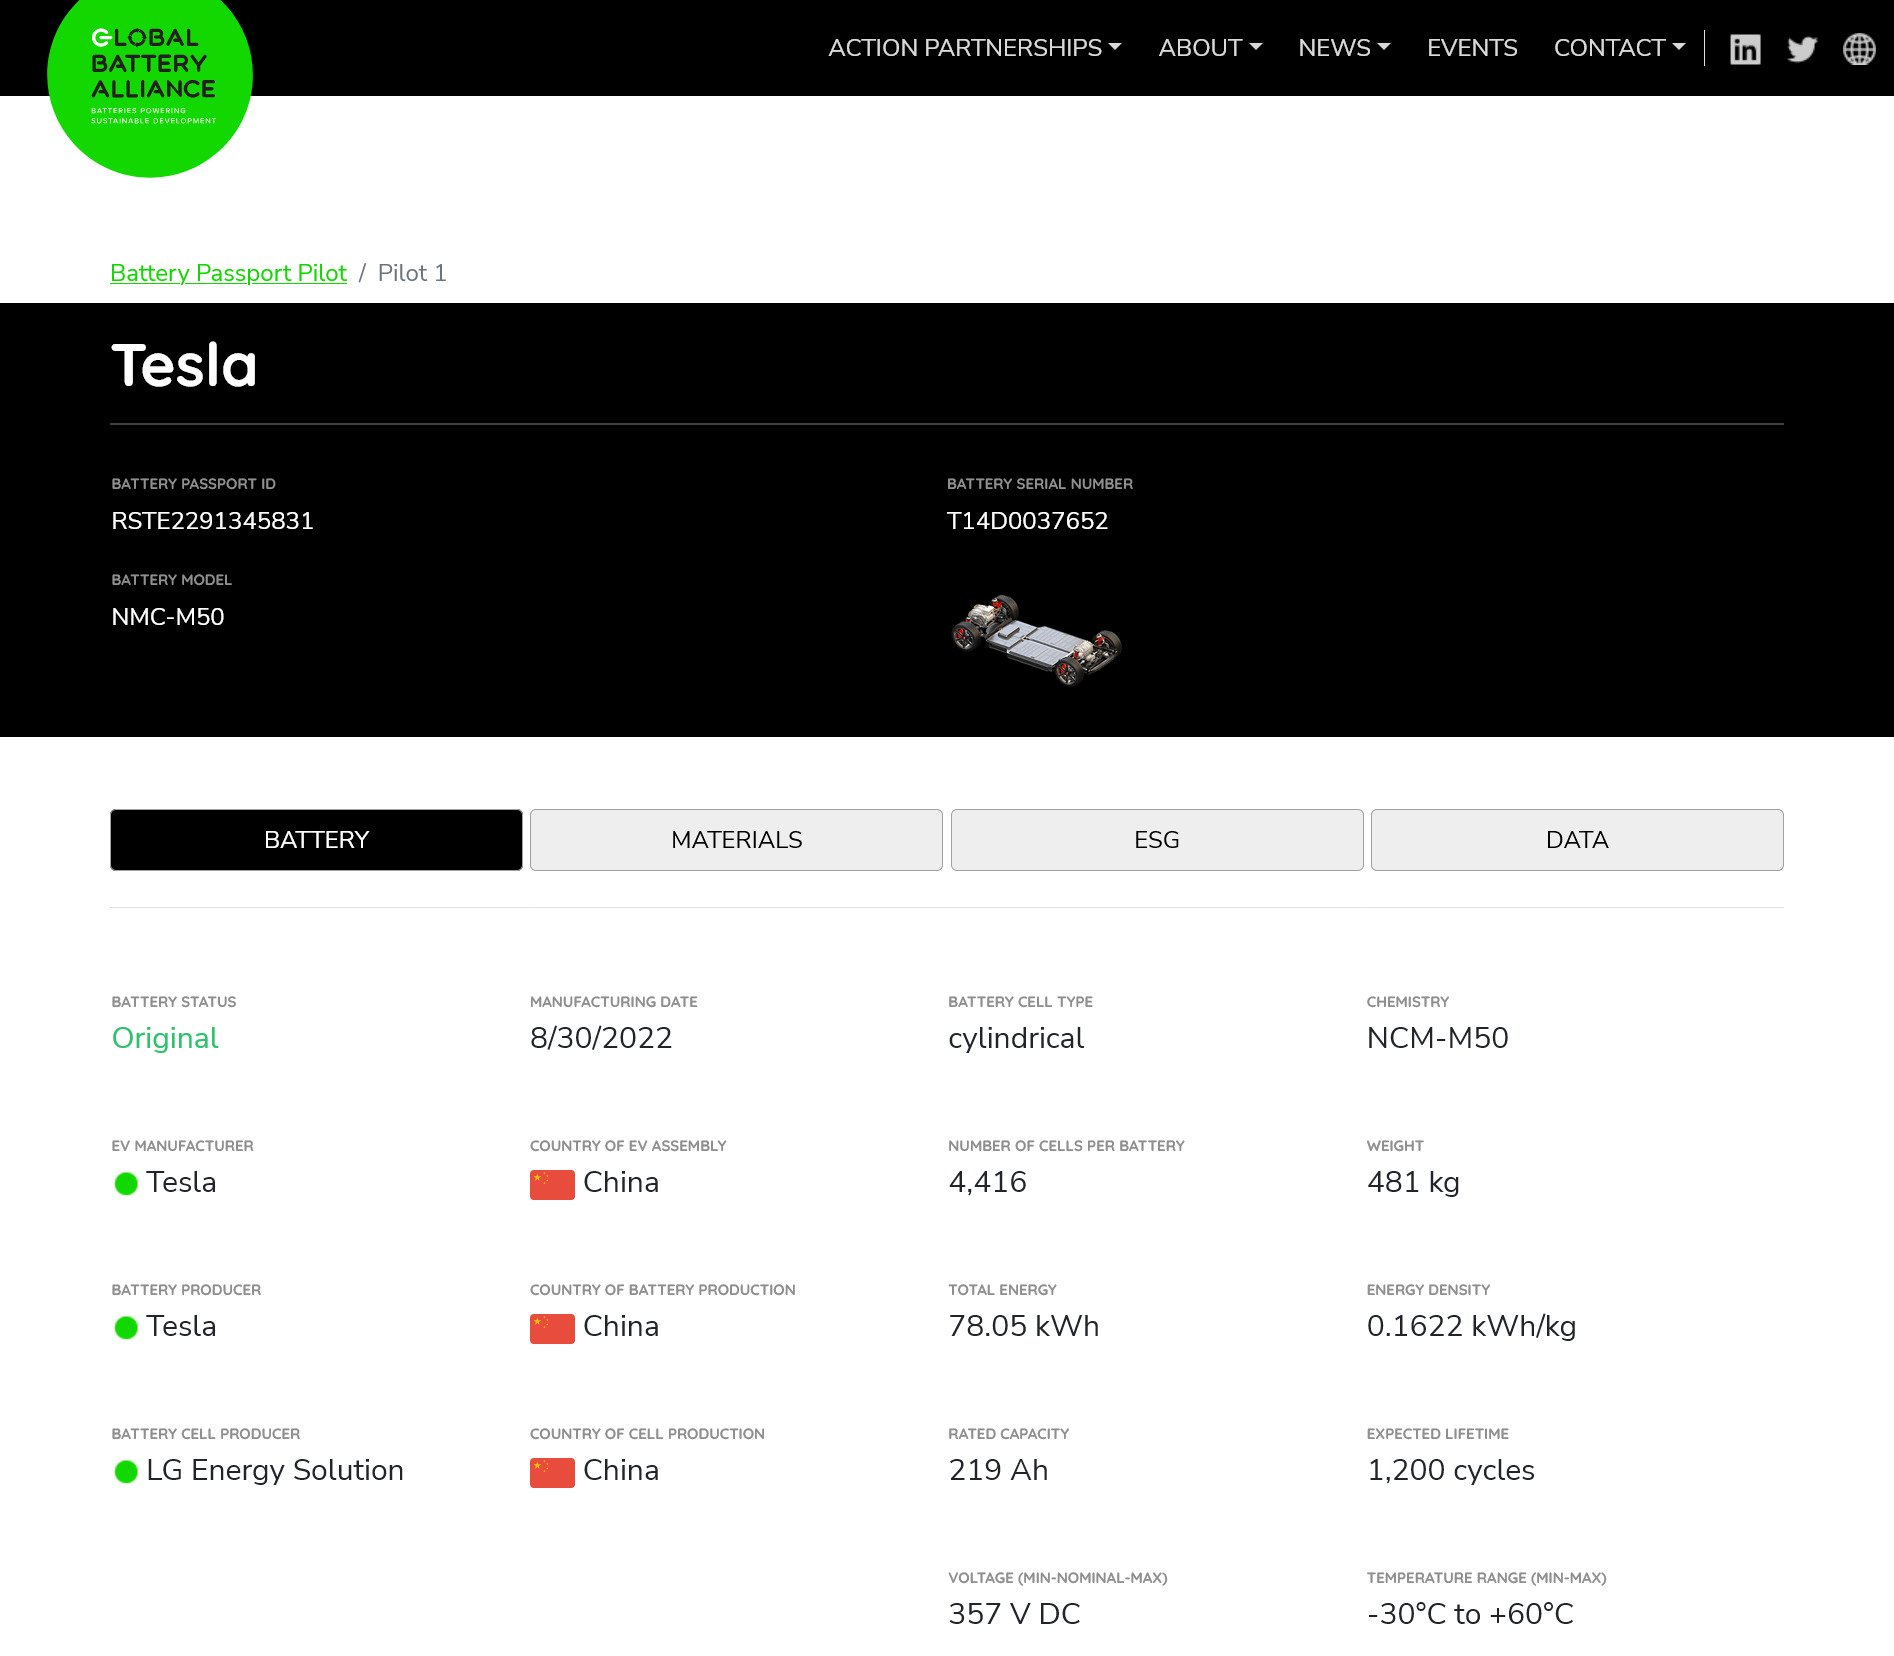This screenshot has width=1894, height=1656.
Task: Click total energy value 78.05 kWh
Action: [1023, 1326]
